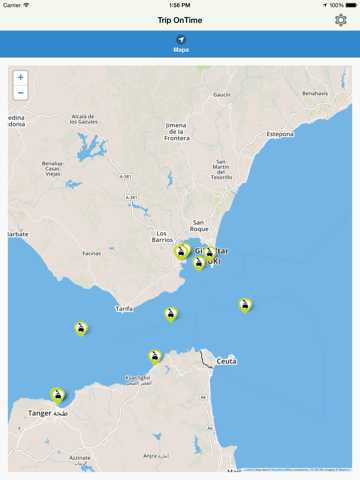
Task: Tap the ferry marker at Tanger port
Action: pos(57,395)
